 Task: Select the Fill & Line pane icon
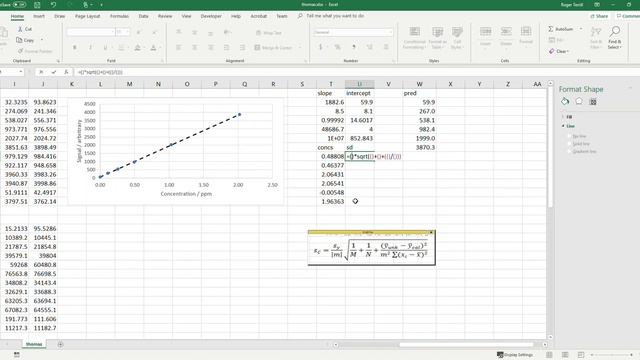click(x=565, y=101)
